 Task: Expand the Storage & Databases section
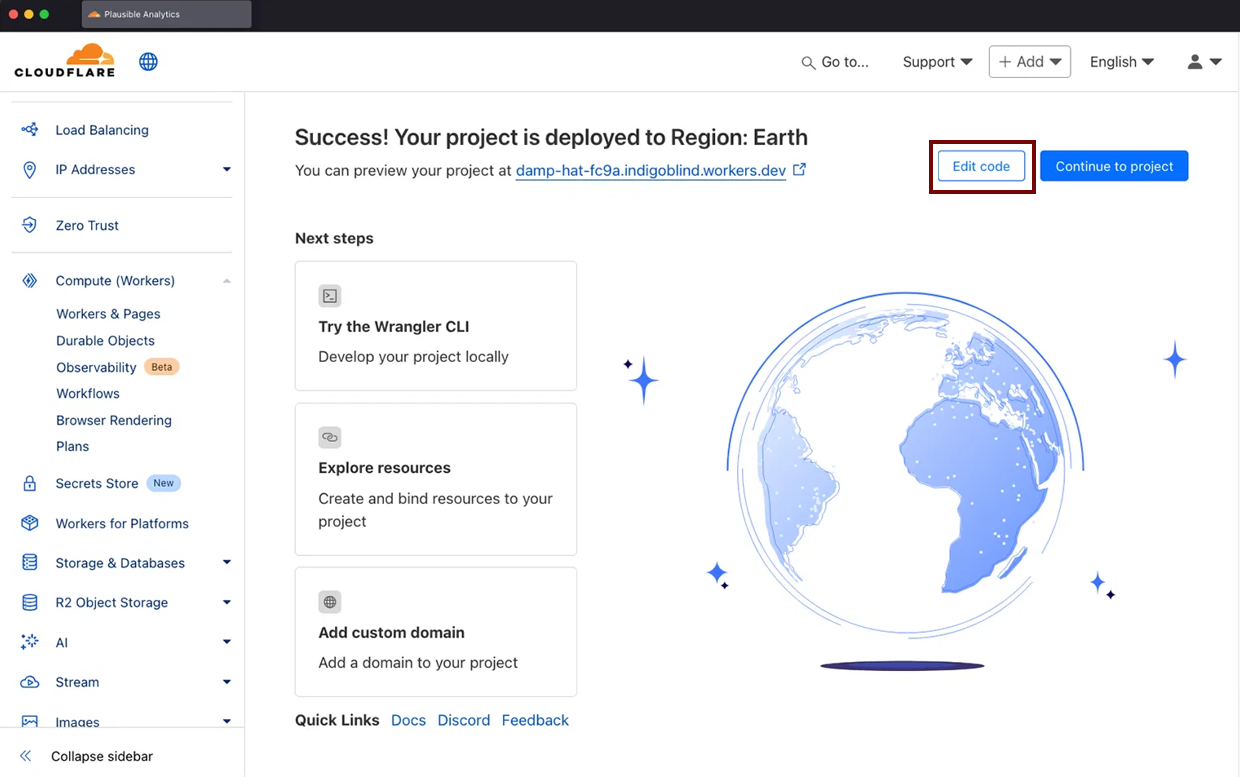227,563
